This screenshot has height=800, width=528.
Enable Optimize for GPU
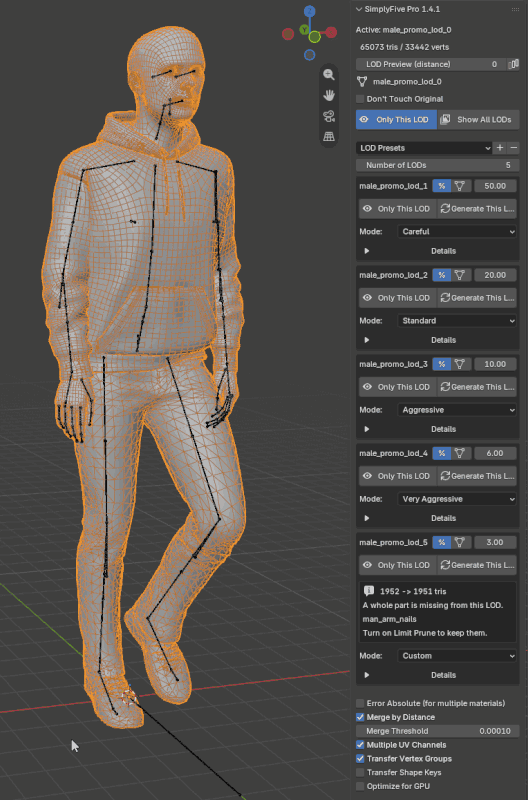click(x=360, y=786)
